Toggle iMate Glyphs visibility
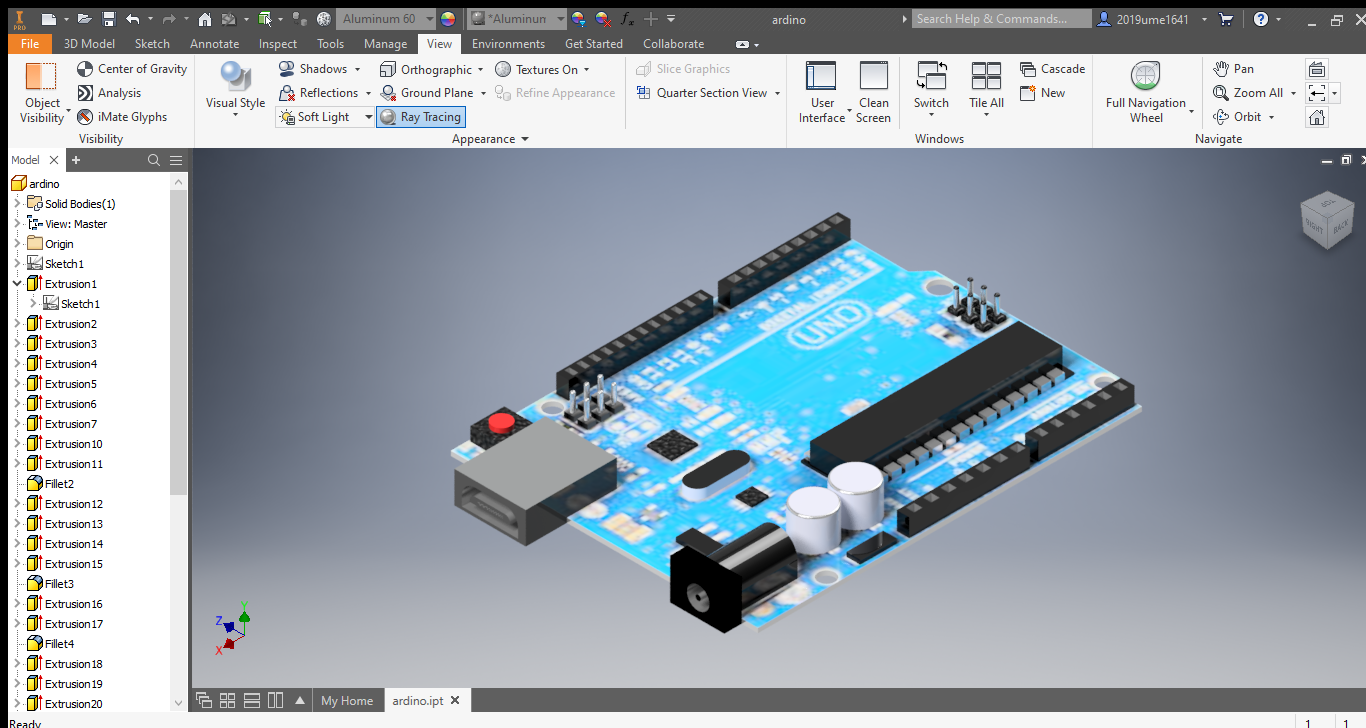This screenshot has height=728, width=1366. (x=122, y=117)
